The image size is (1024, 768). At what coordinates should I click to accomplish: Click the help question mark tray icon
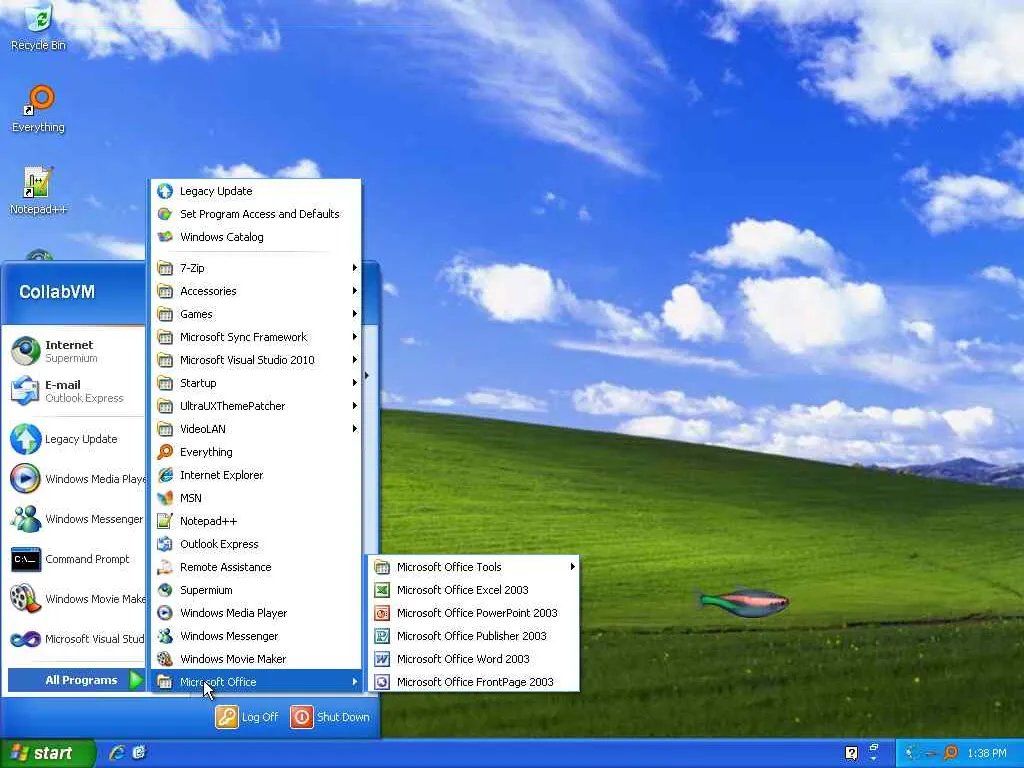(x=851, y=753)
